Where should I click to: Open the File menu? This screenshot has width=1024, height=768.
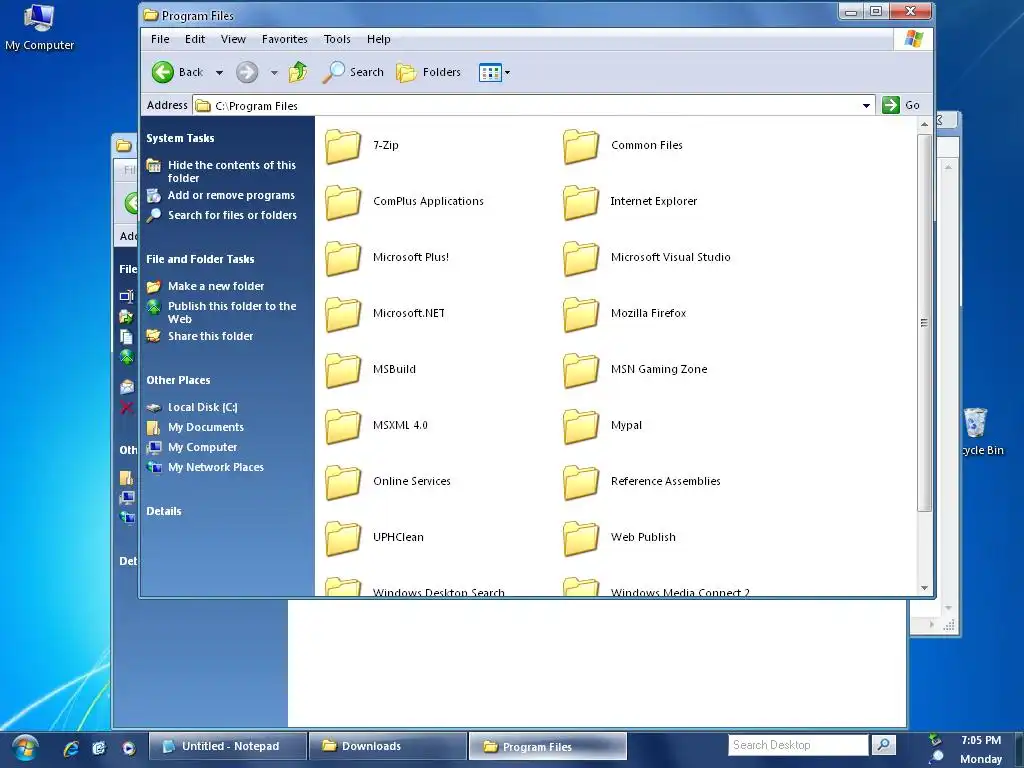pyautogui.click(x=160, y=39)
